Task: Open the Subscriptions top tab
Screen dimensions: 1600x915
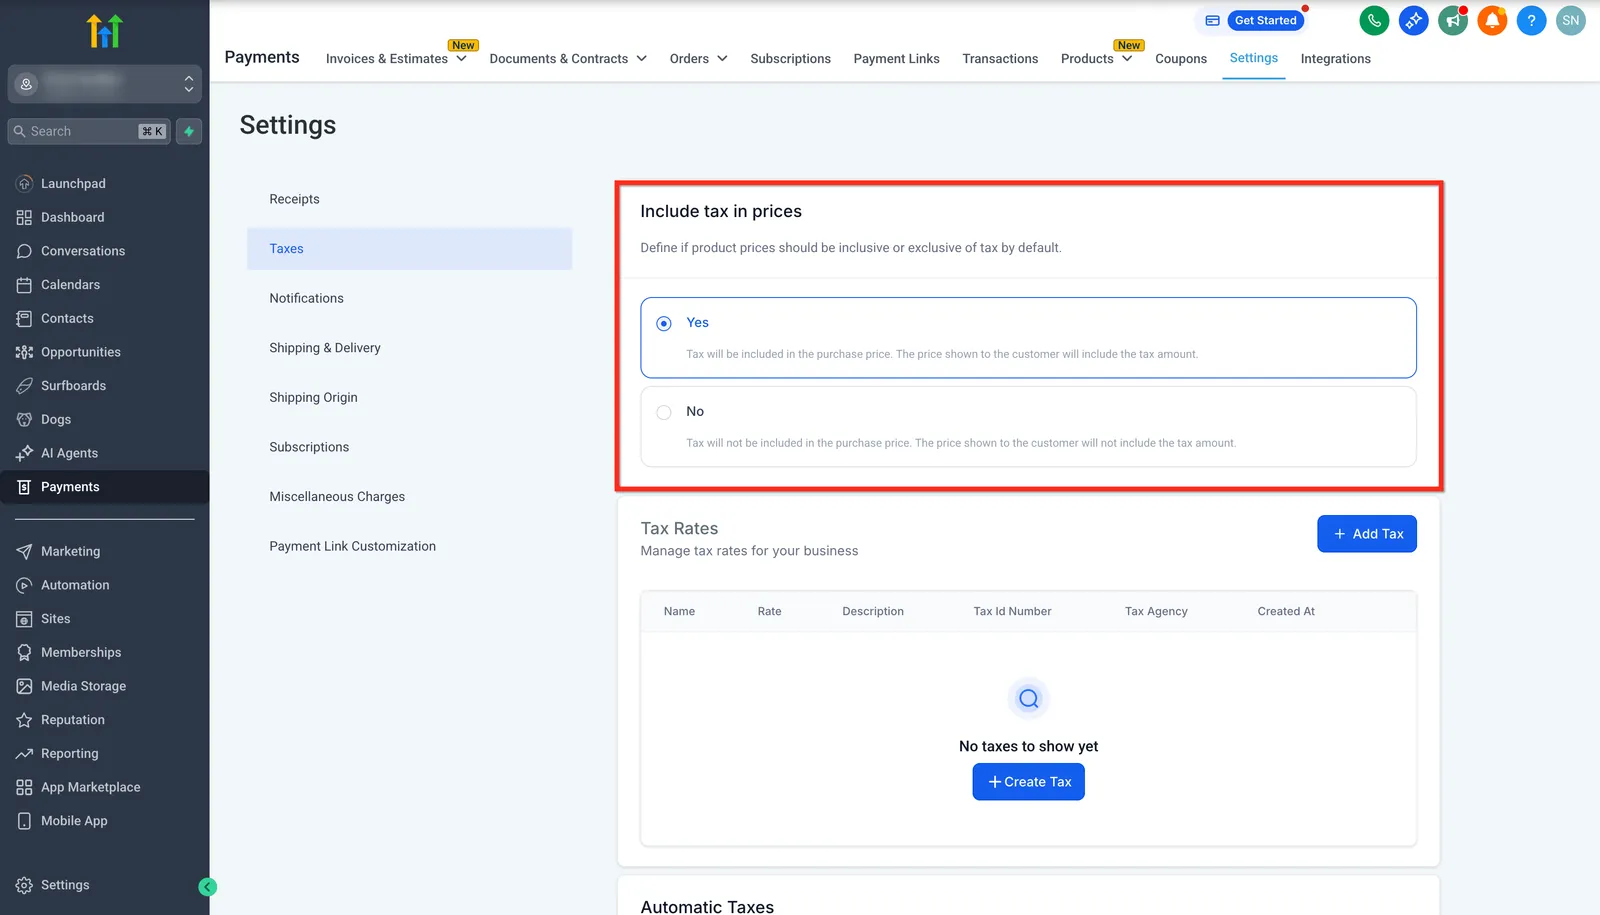Action: pyautogui.click(x=790, y=59)
